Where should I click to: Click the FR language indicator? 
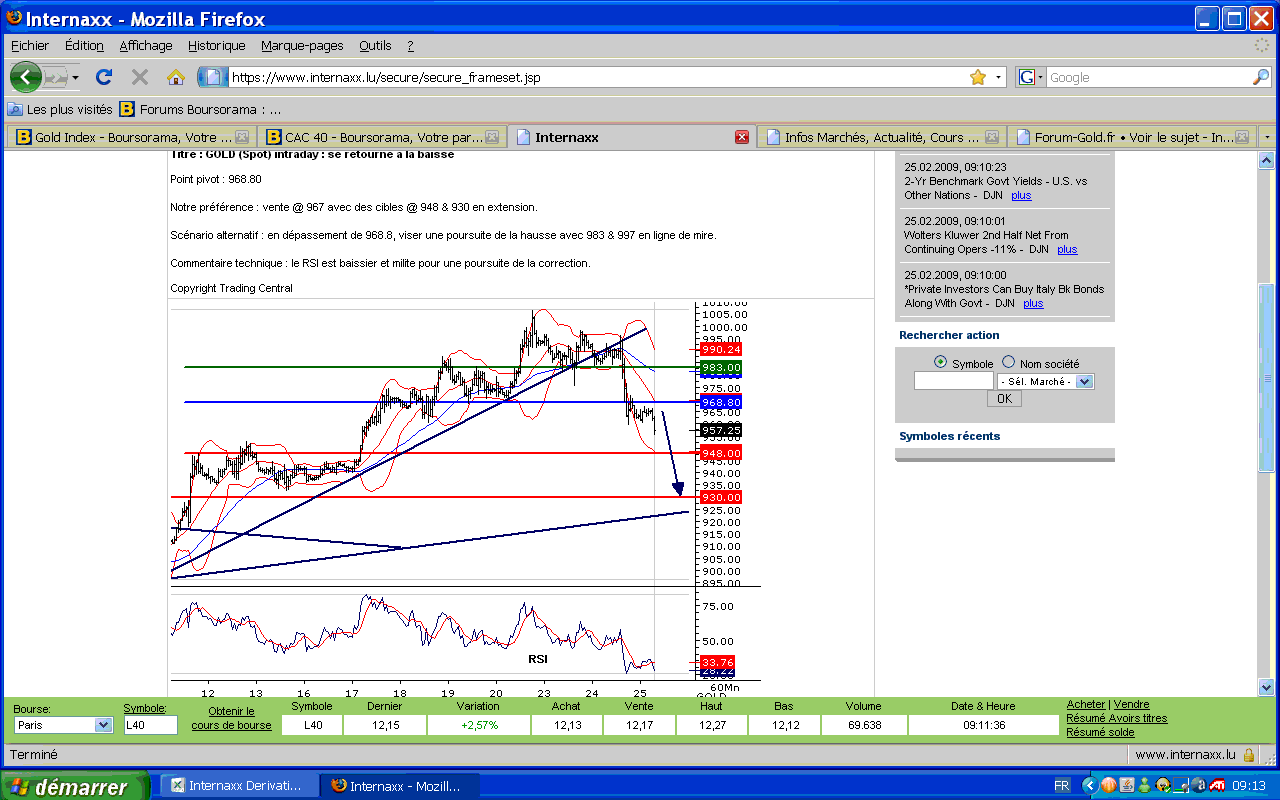(1062, 786)
